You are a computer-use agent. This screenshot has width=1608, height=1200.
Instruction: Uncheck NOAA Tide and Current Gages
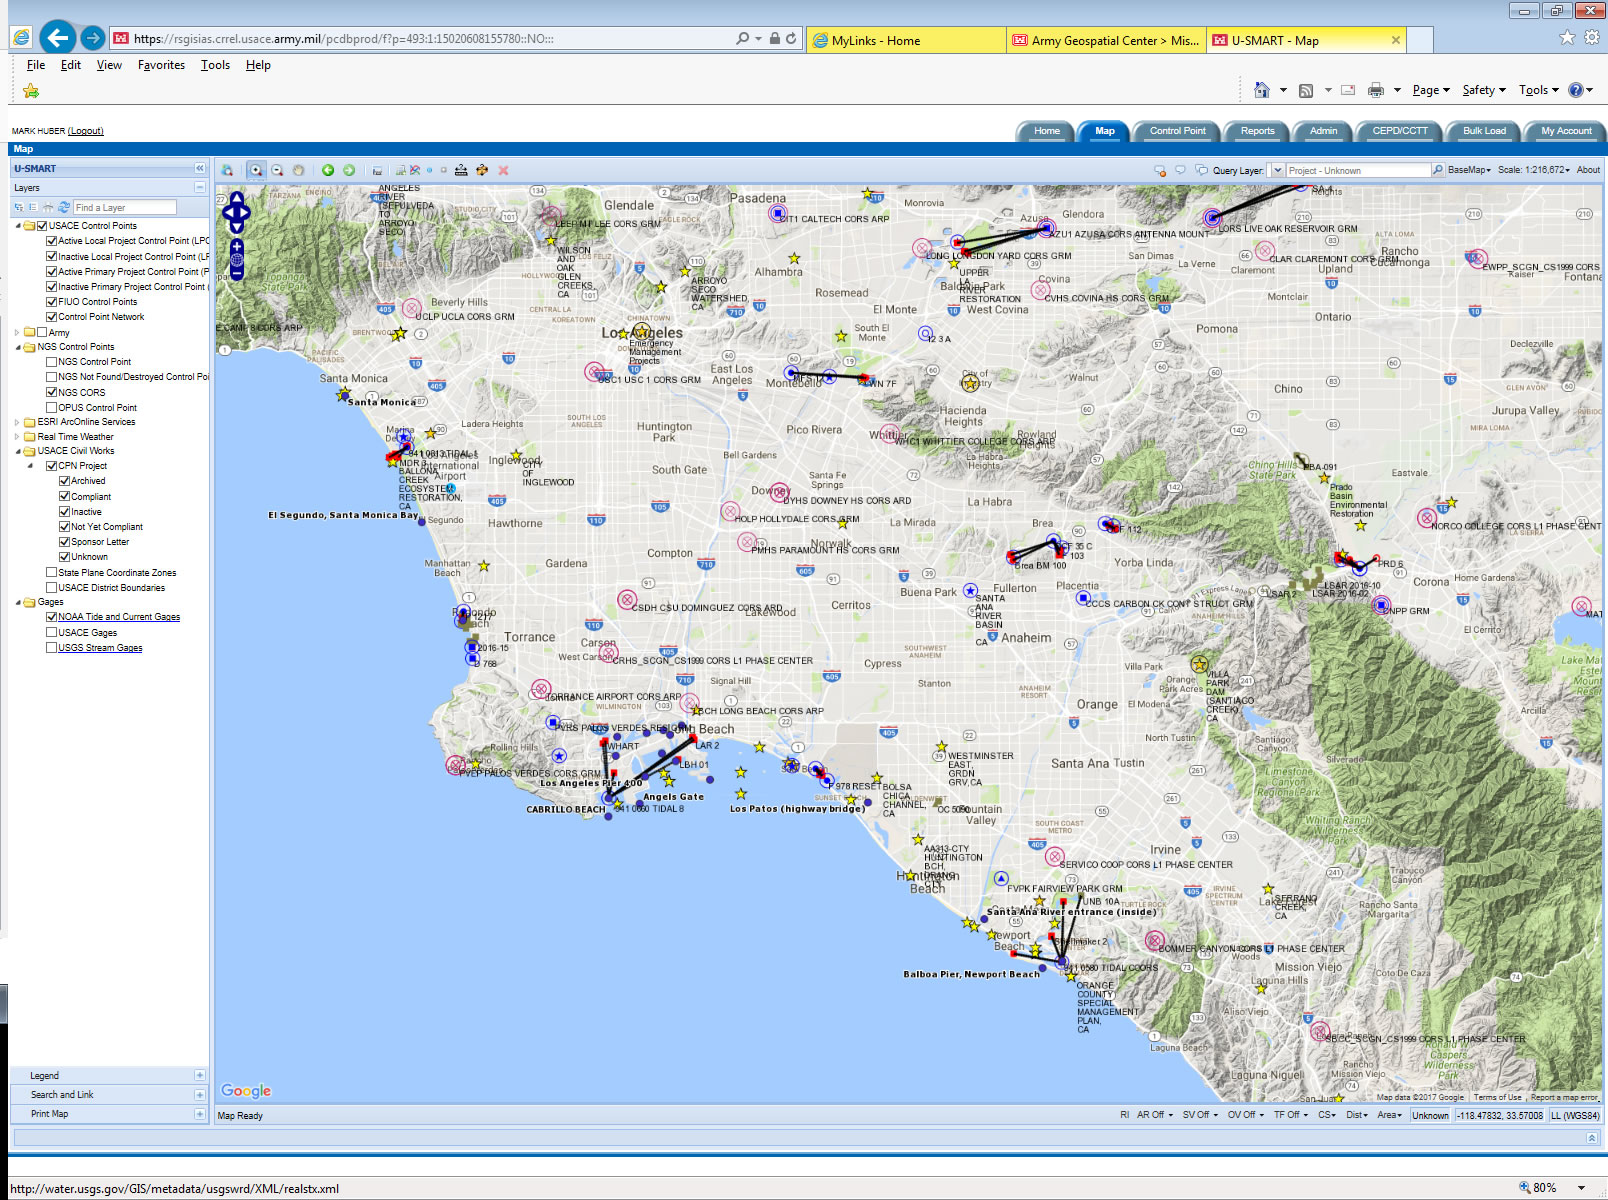(x=51, y=617)
